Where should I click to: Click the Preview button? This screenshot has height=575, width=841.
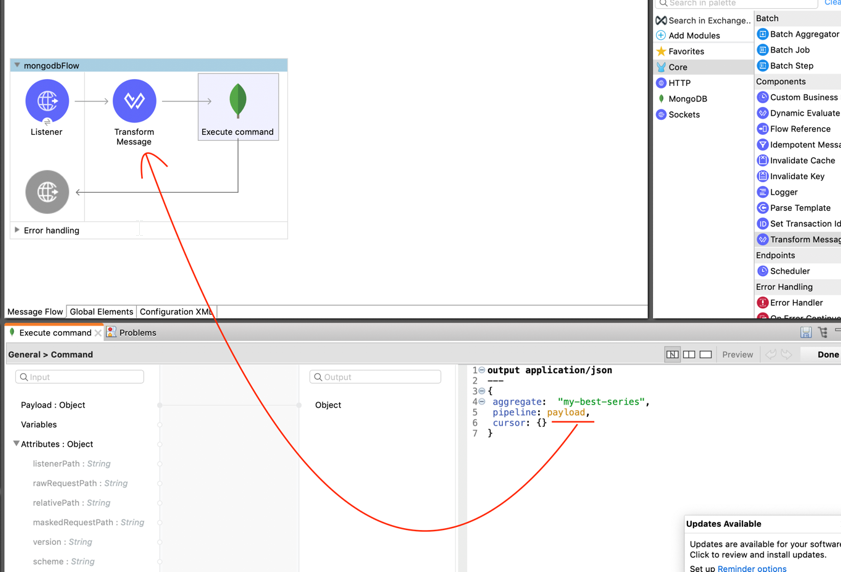point(737,355)
